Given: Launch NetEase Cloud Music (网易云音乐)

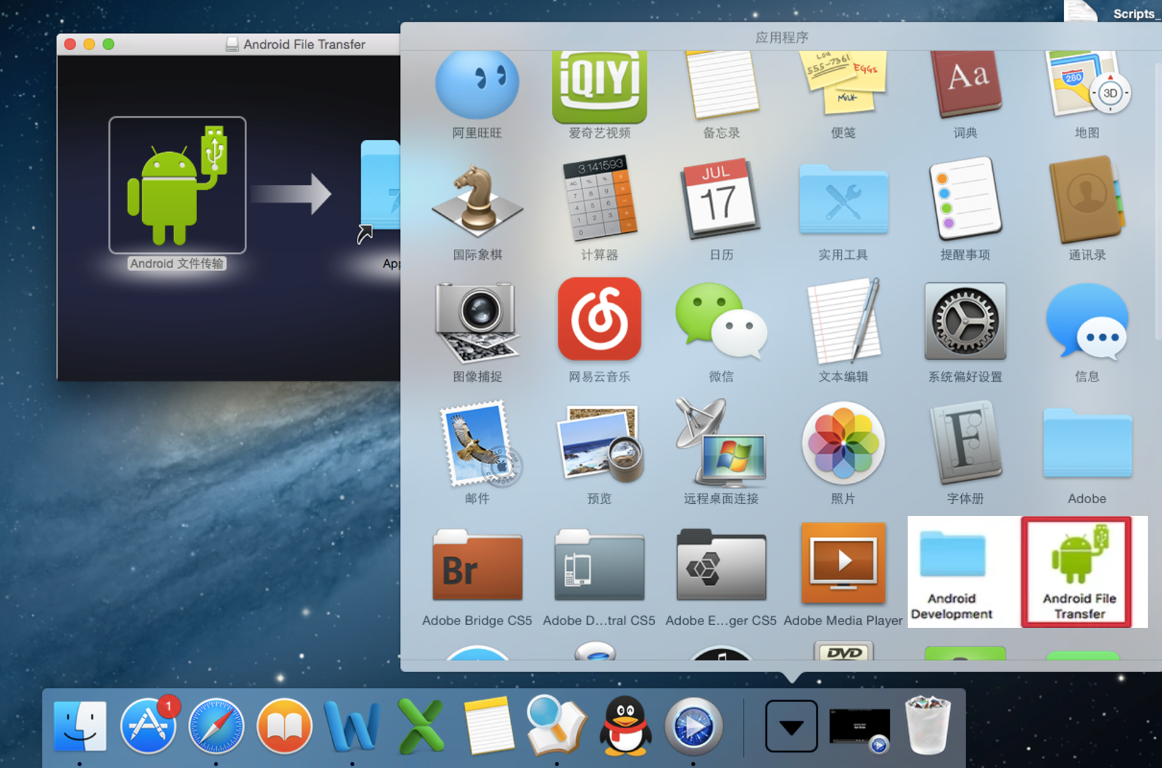Looking at the screenshot, I should [x=599, y=320].
